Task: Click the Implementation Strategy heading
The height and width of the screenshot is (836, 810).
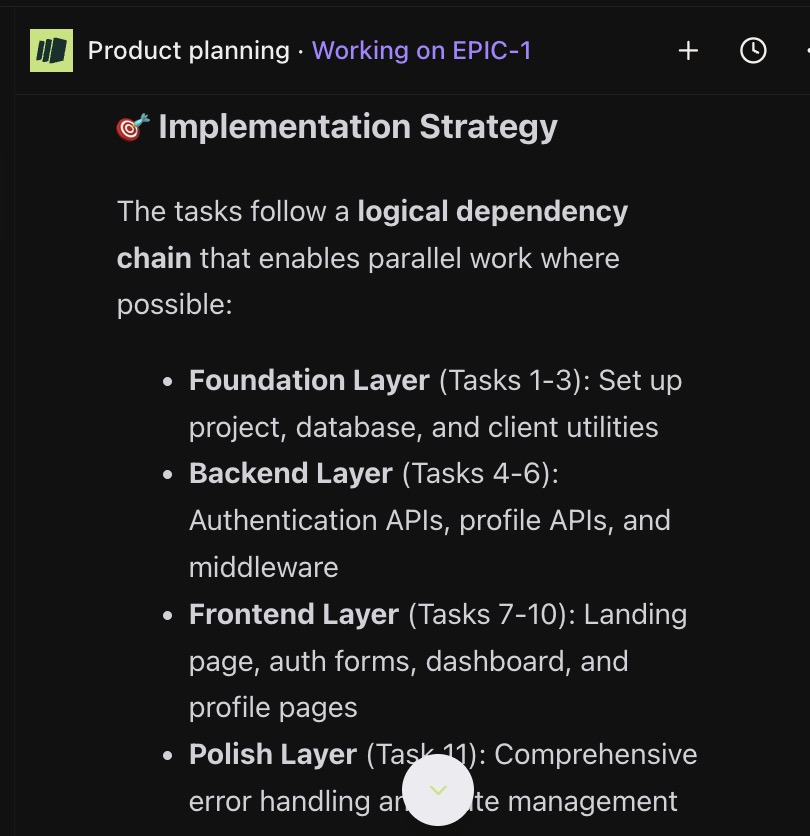Action: click(358, 126)
